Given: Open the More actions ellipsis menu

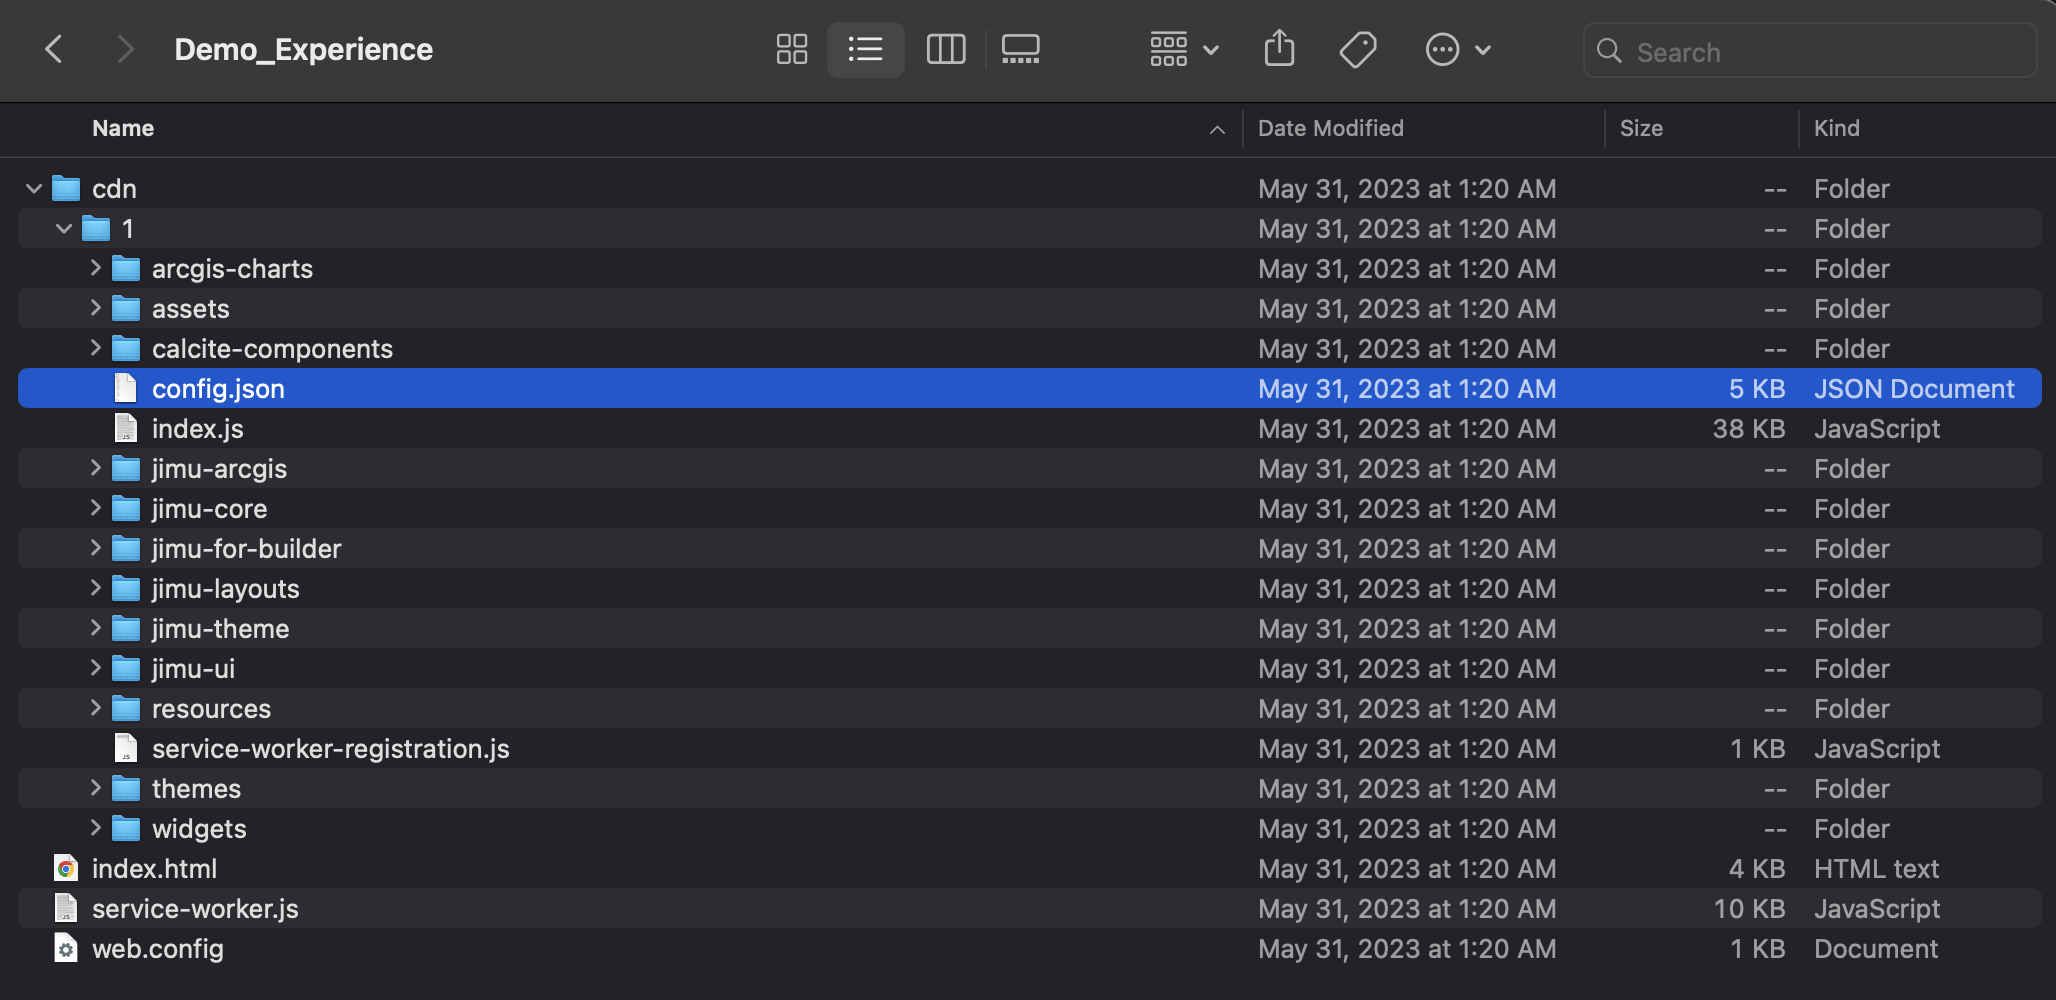Looking at the screenshot, I should 1457,50.
